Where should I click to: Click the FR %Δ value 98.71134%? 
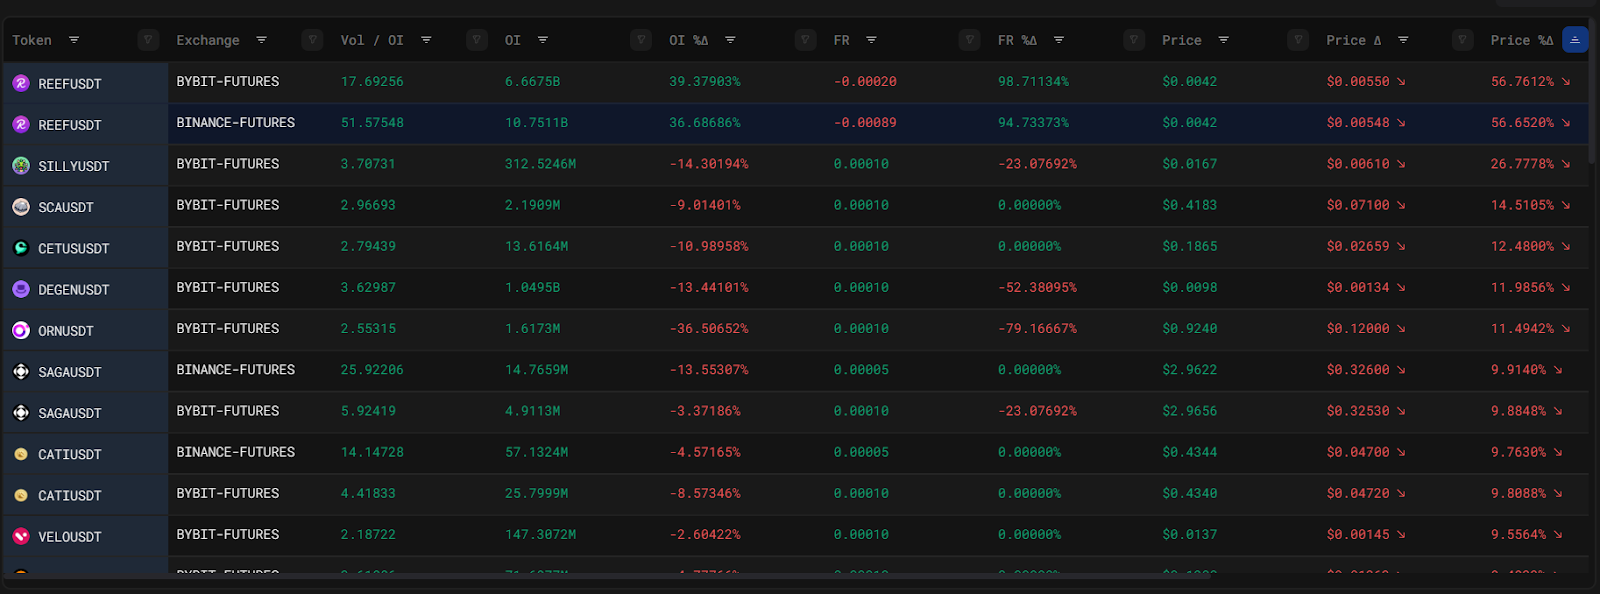click(x=1034, y=82)
